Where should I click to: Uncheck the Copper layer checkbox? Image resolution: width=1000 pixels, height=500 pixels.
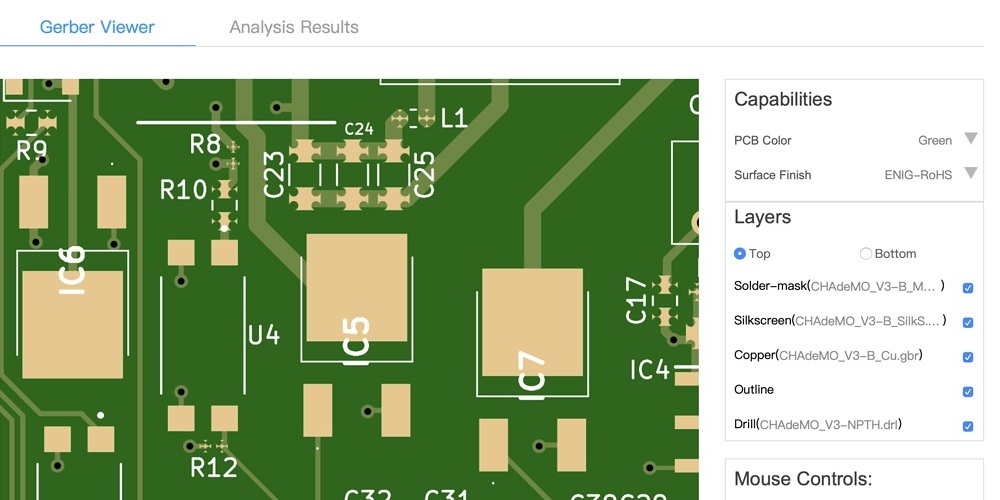tap(967, 357)
